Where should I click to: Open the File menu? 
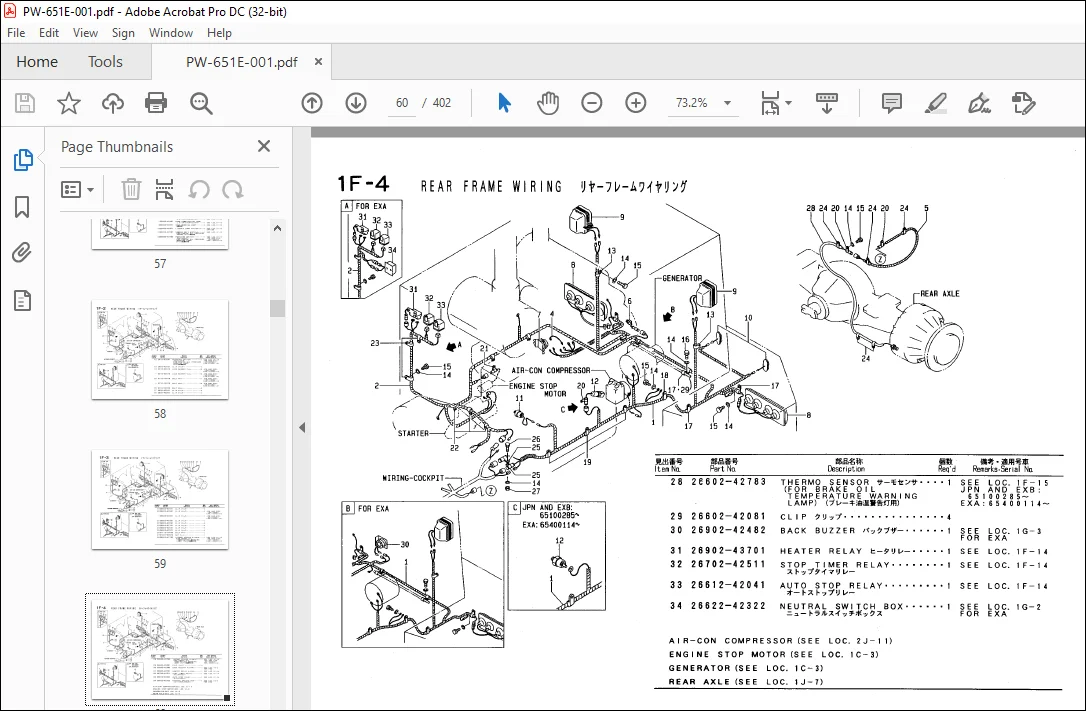pos(16,33)
